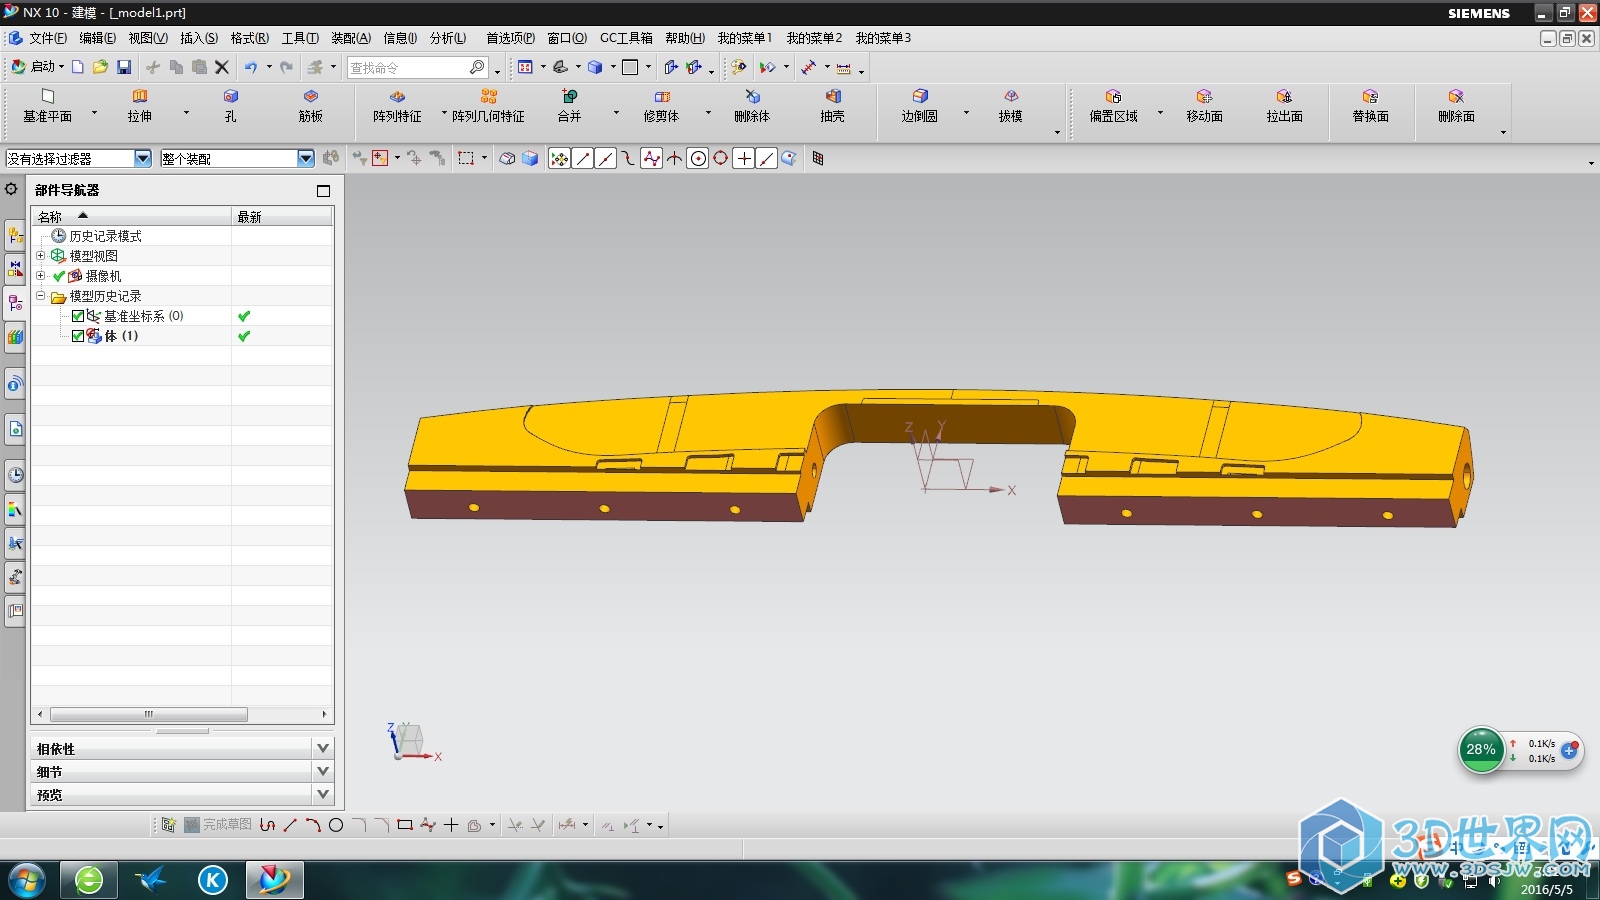
Task: Open the 插入(S) menu
Action: [198, 38]
